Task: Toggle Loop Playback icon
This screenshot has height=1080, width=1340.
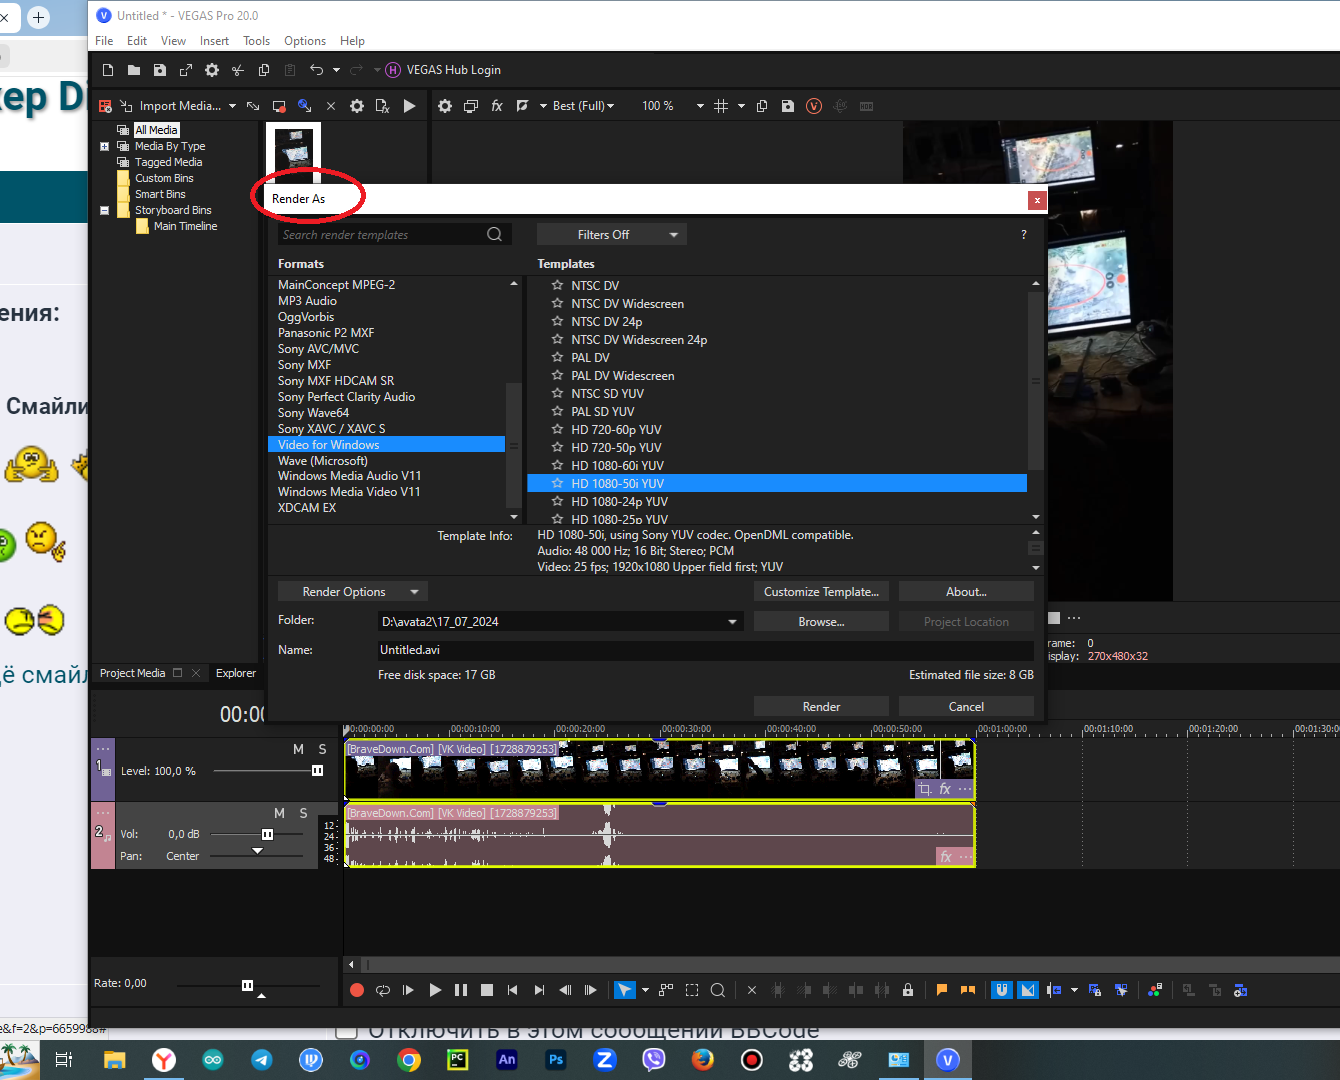Action: coord(383,990)
